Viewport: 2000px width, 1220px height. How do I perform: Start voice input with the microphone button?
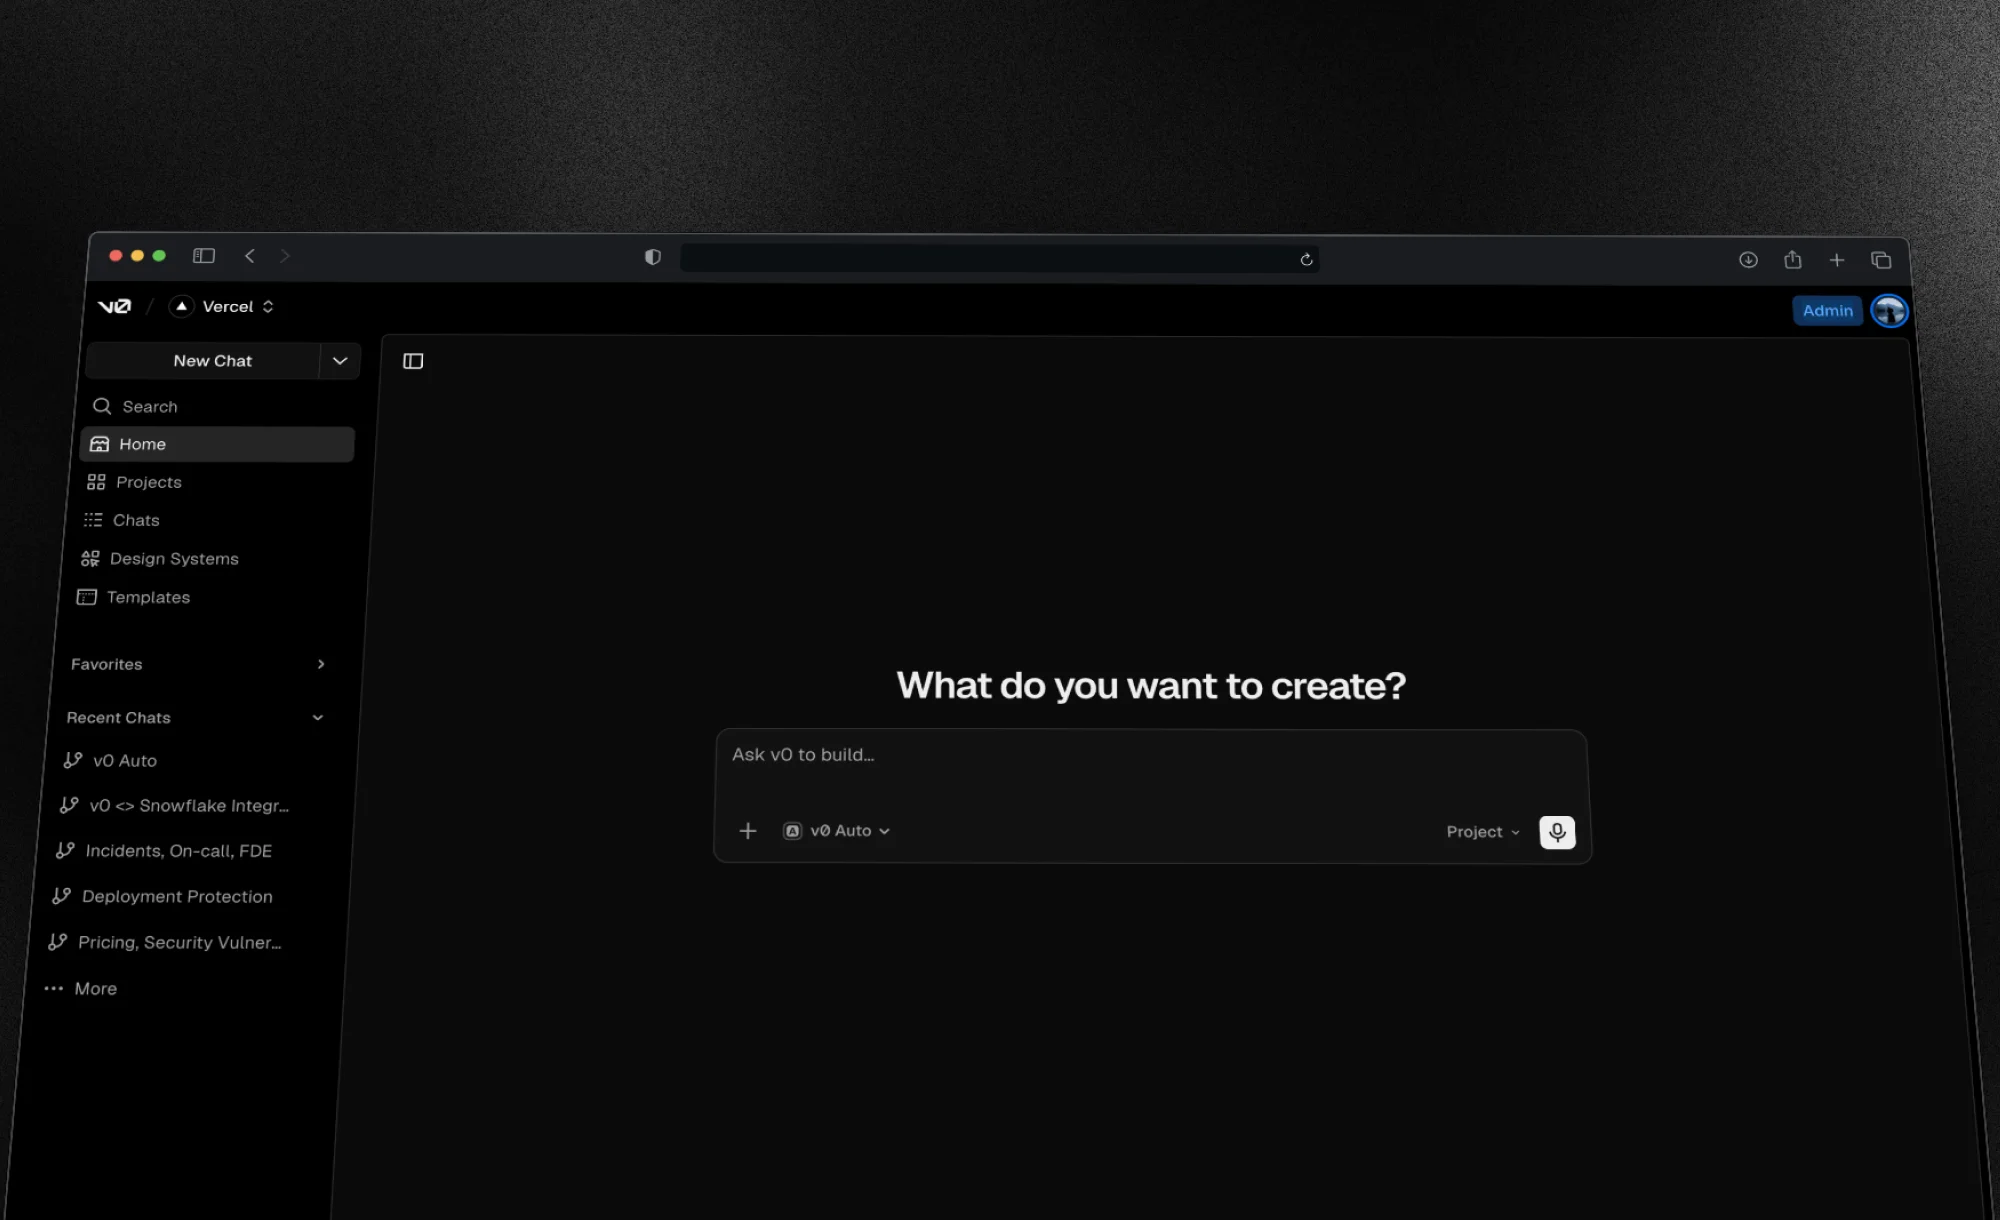point(1557,832)
